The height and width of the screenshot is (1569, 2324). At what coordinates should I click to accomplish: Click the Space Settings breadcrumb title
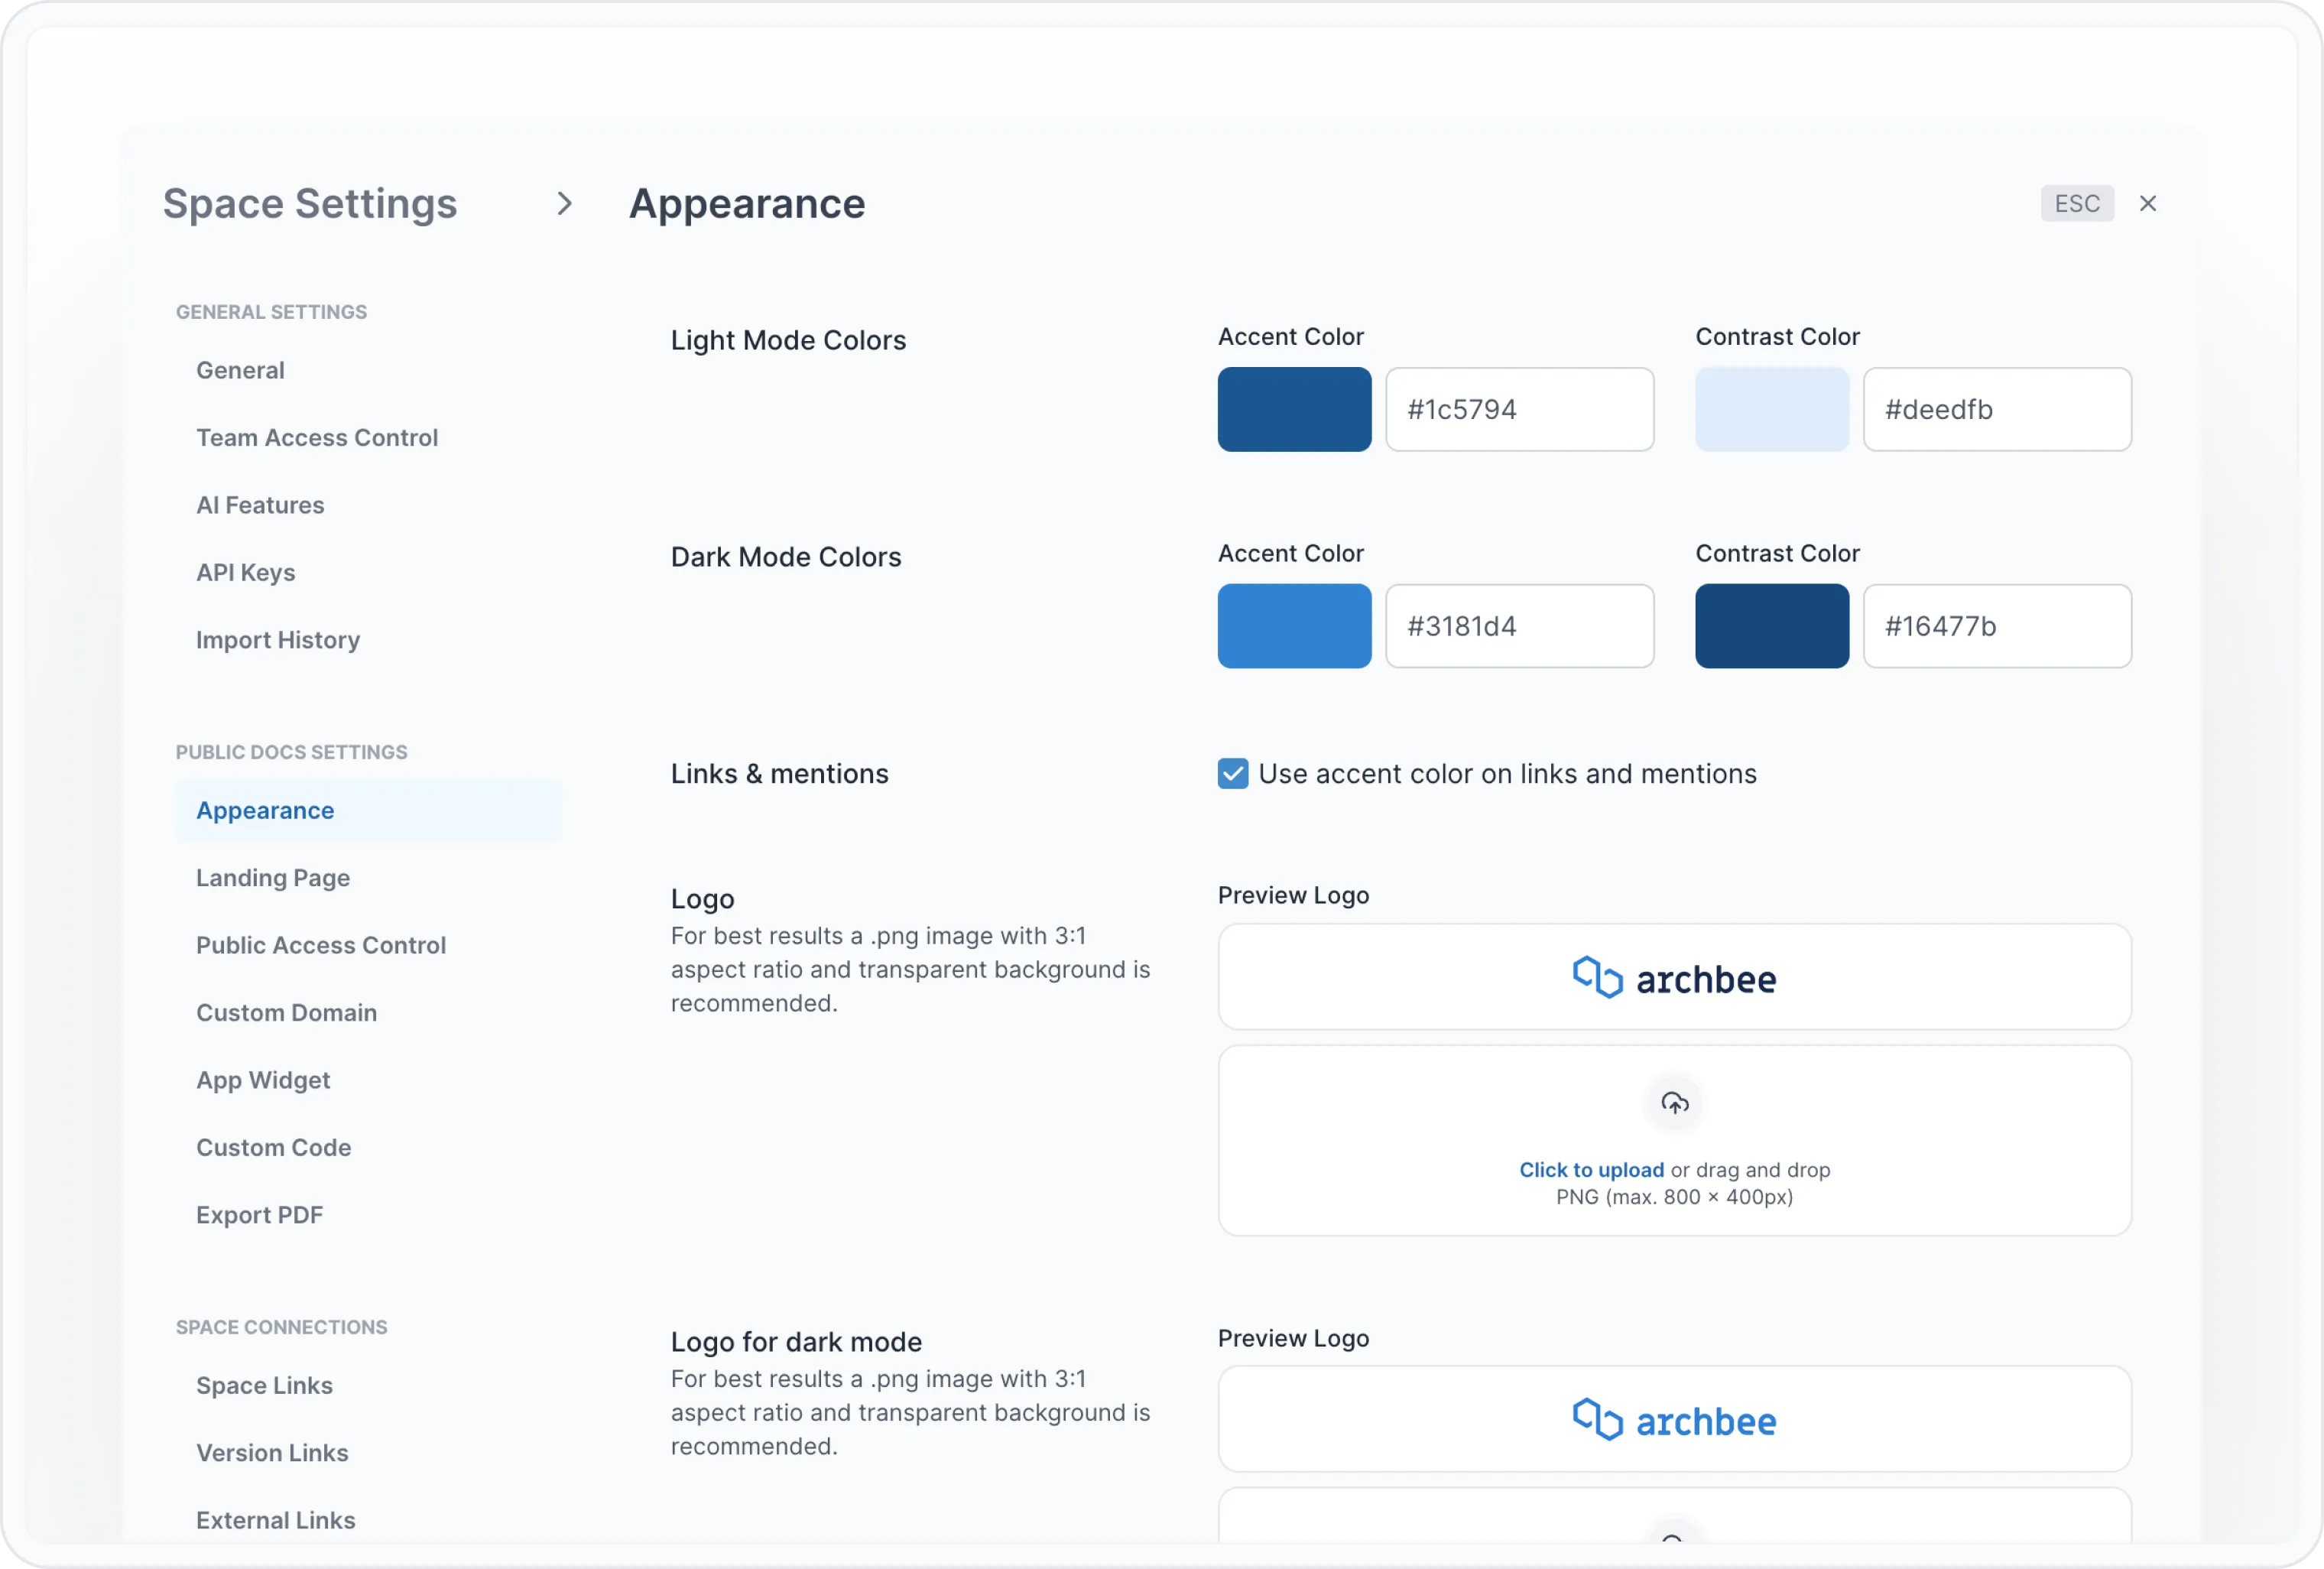click(310, 204)
